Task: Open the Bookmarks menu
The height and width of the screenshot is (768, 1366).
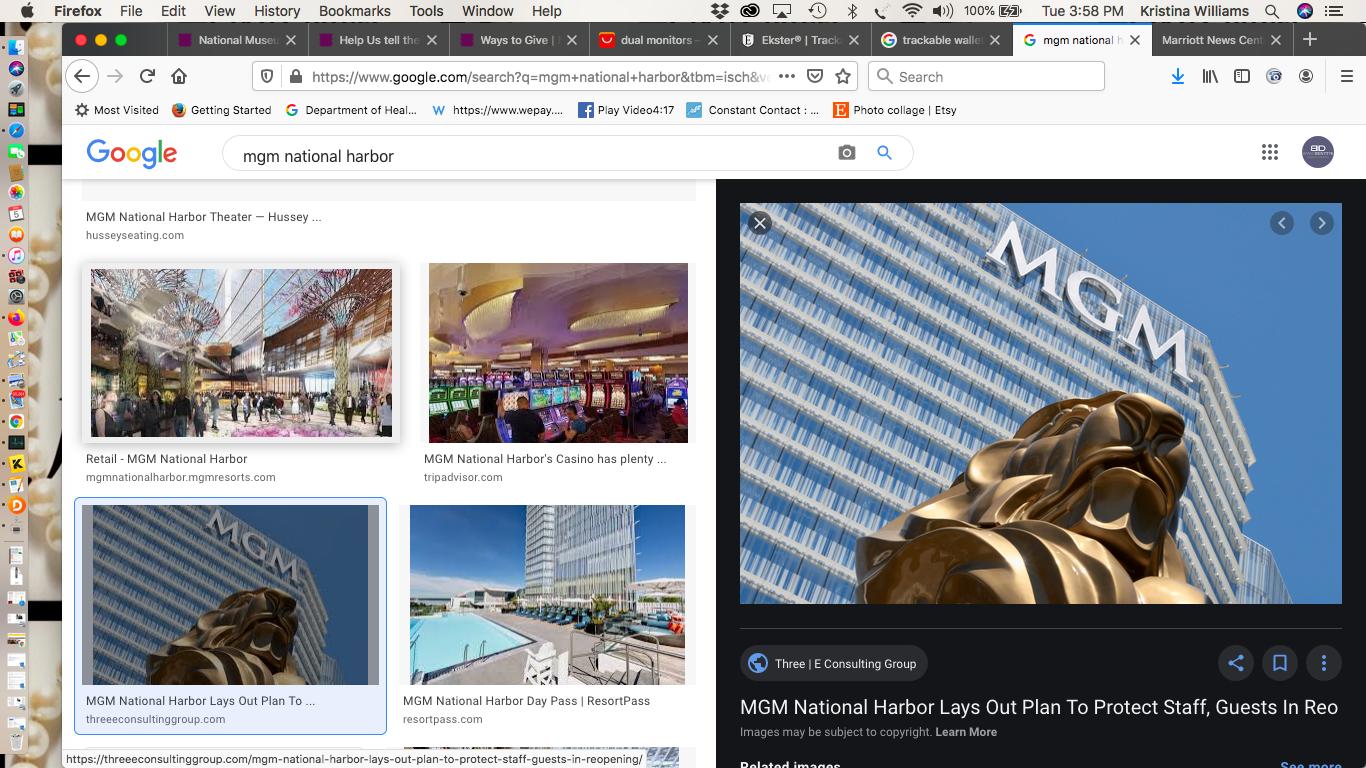Action: click(355, 11)
